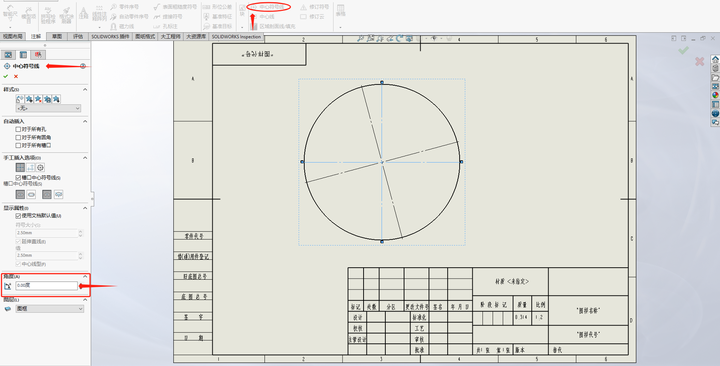The image size is (720, 366).
Task: Collapse the 自动插入 section
Action: pyautogui.click(x=85, y=121)
